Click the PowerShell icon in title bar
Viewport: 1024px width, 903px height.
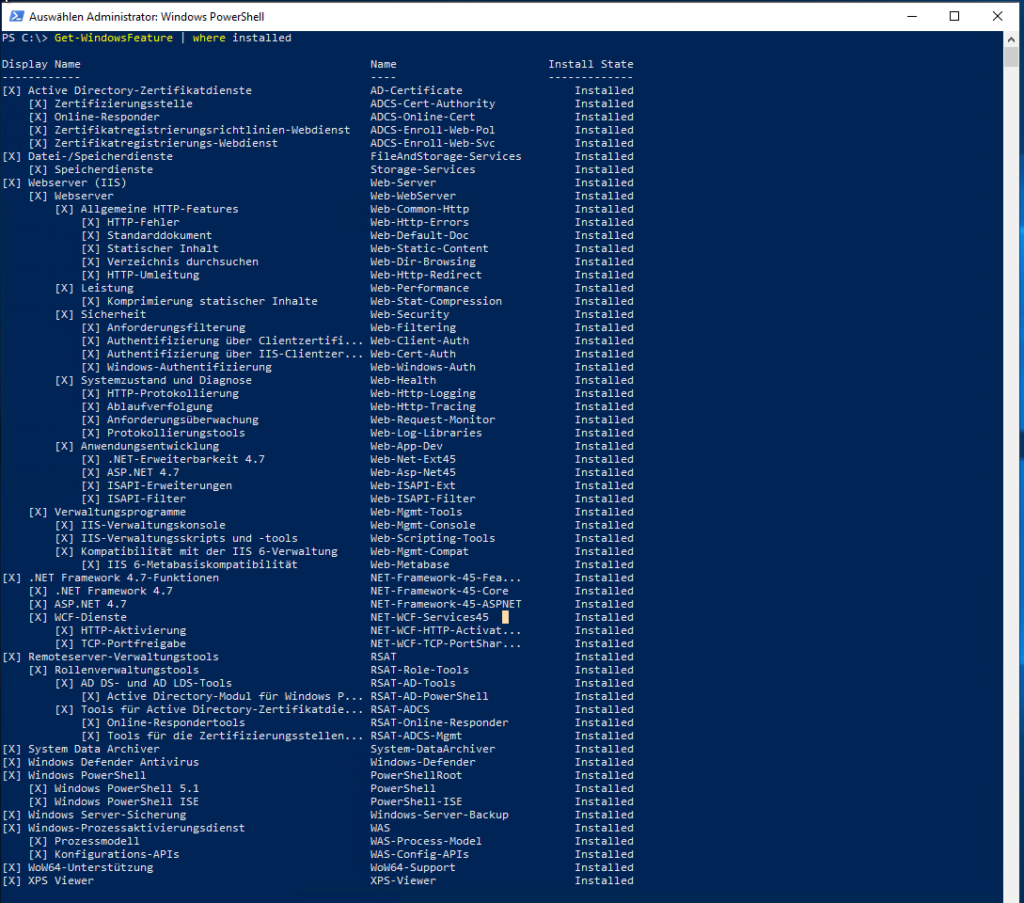[x=16, y=16]
